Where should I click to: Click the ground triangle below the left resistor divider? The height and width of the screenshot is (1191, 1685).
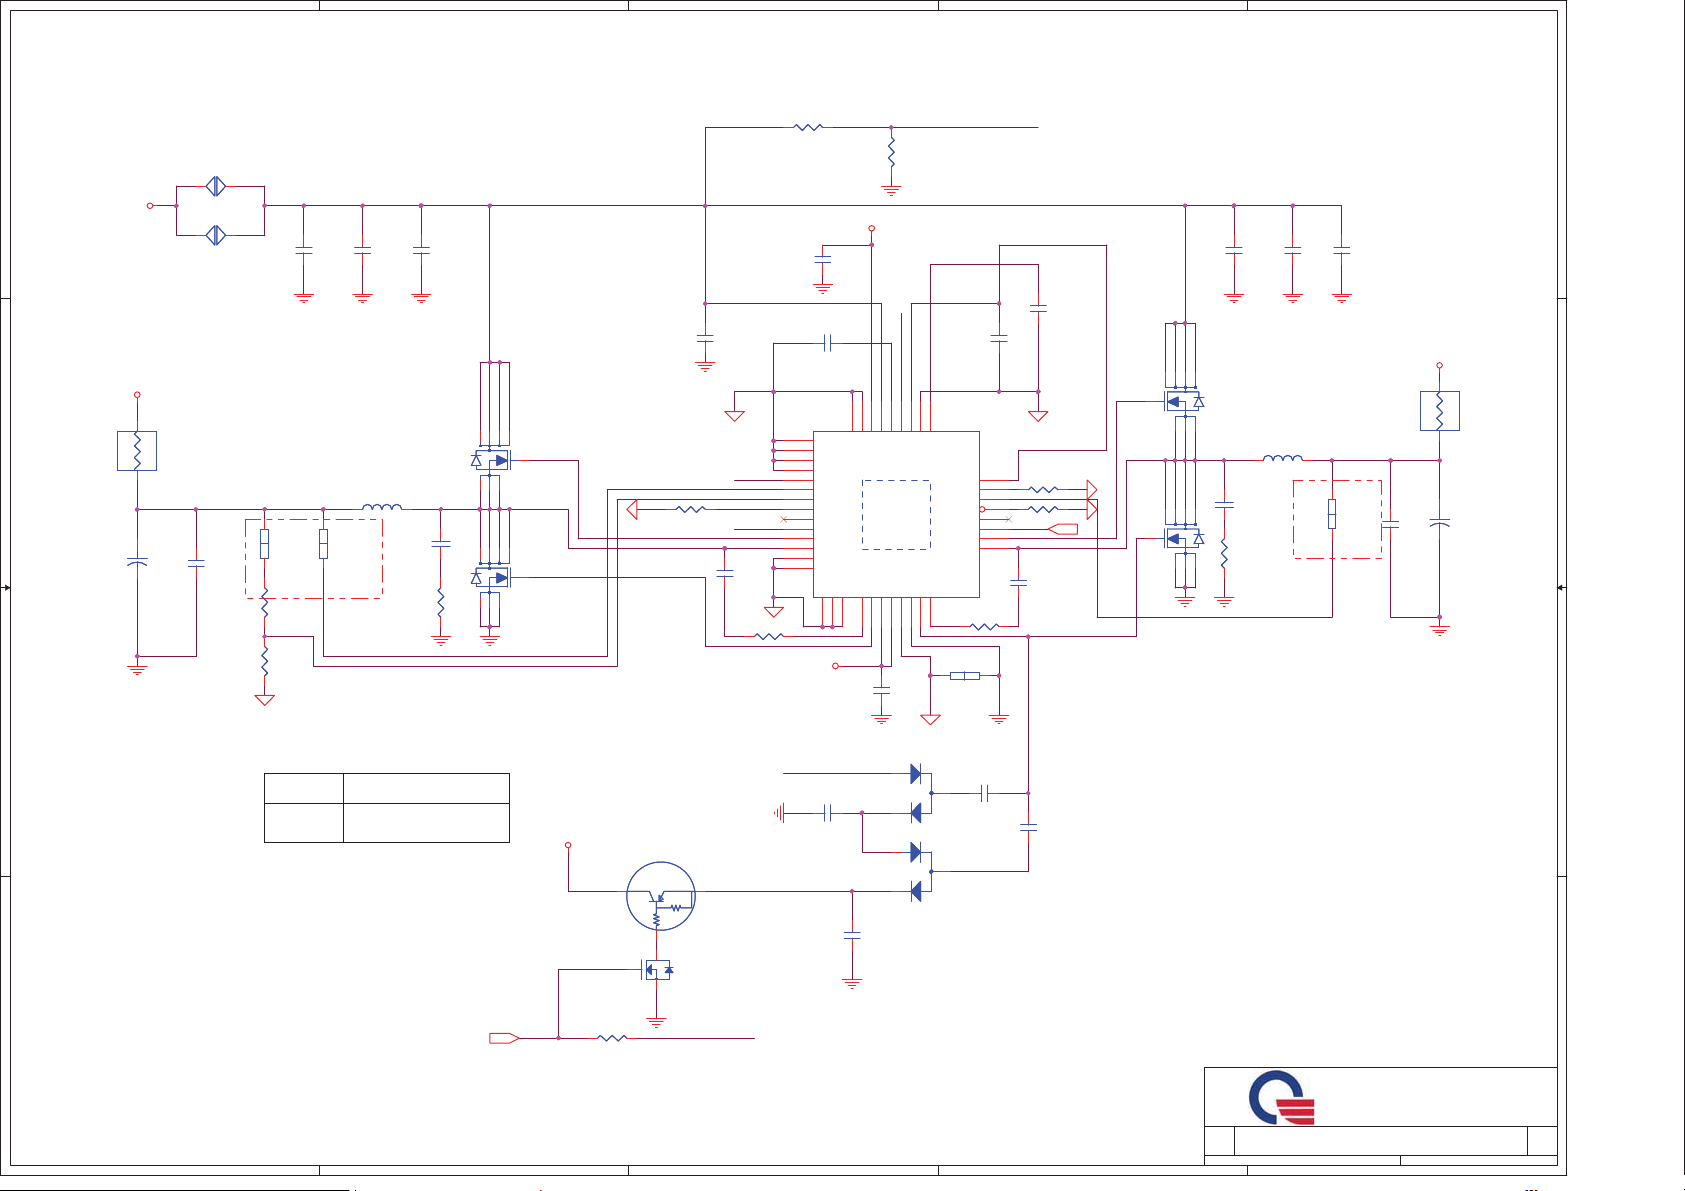(x=264, y=700)
